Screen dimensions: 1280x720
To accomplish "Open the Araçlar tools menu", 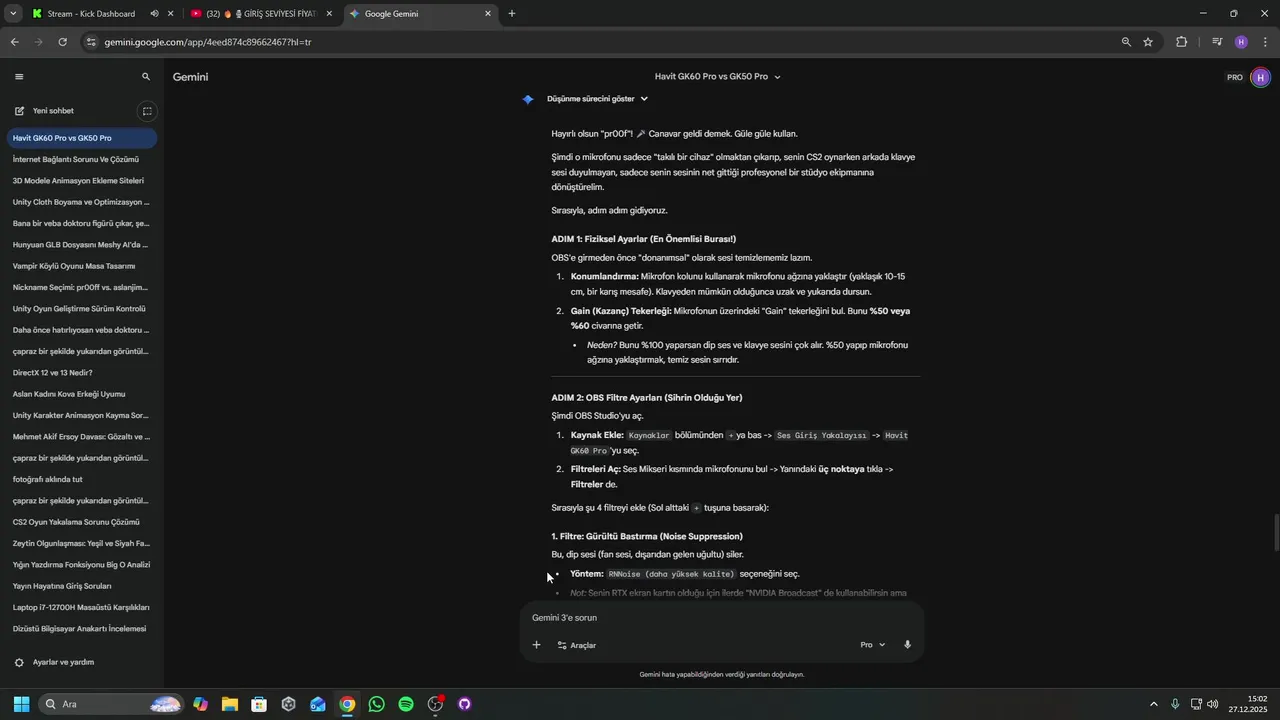I will tap(577, 645).
